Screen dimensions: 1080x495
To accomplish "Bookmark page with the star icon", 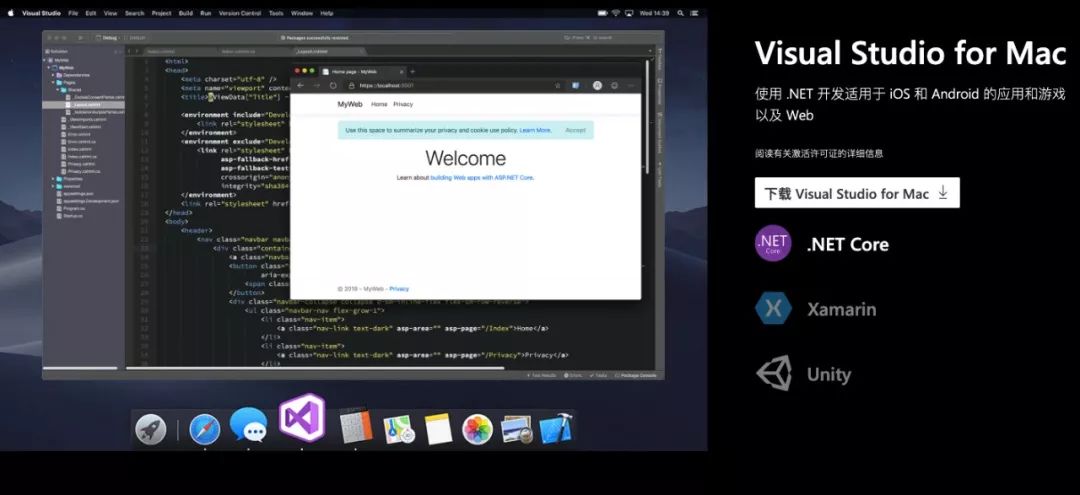I will click(x=555, y=86).
